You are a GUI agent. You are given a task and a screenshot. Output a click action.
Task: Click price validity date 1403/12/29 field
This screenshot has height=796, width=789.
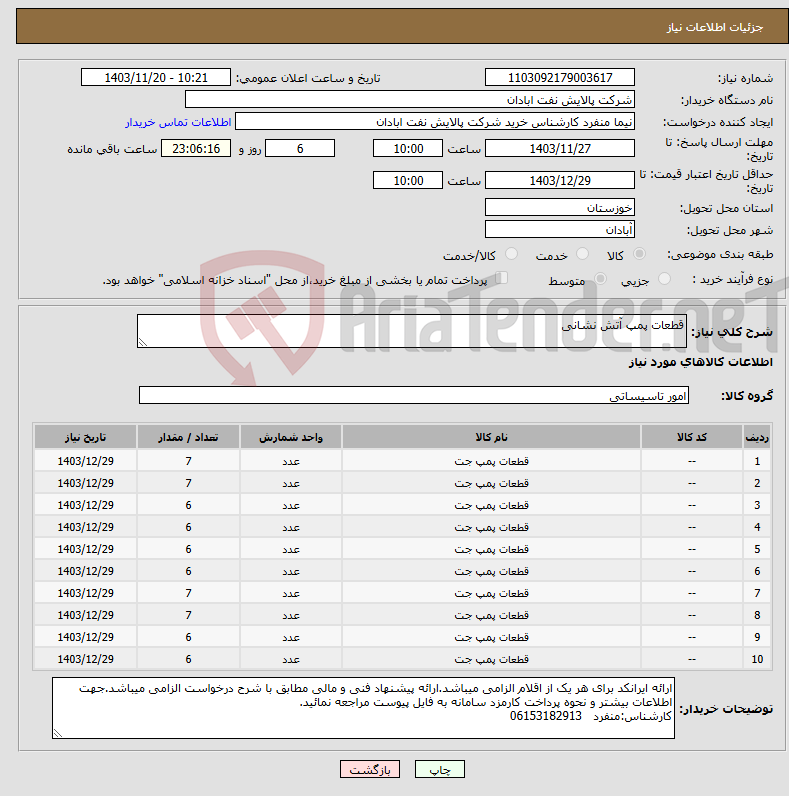(x=560, y=181)
